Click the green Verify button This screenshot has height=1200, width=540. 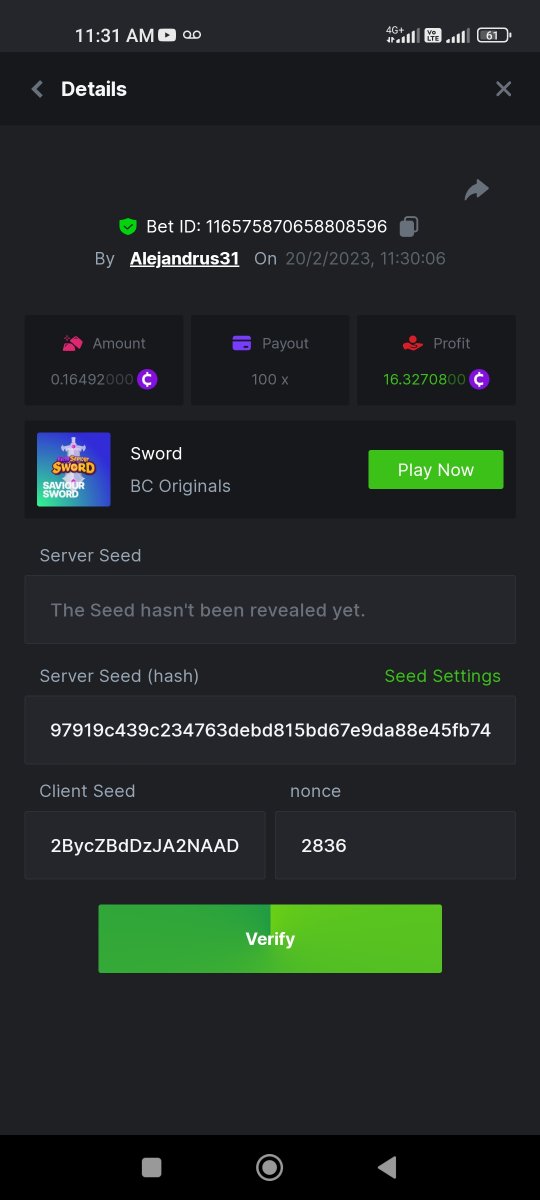coord(270,939)
